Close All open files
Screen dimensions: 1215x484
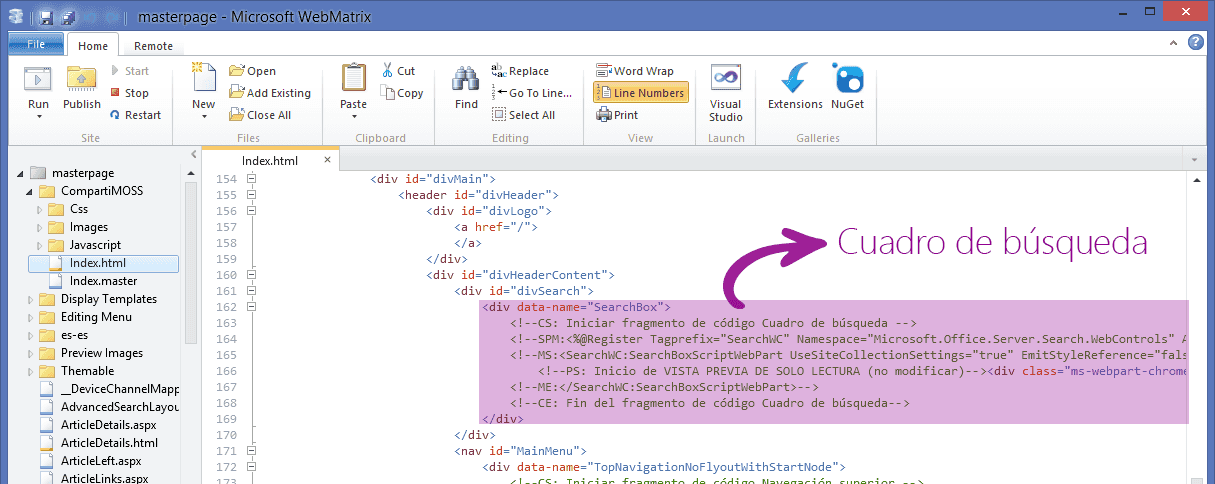click(260, 115)
